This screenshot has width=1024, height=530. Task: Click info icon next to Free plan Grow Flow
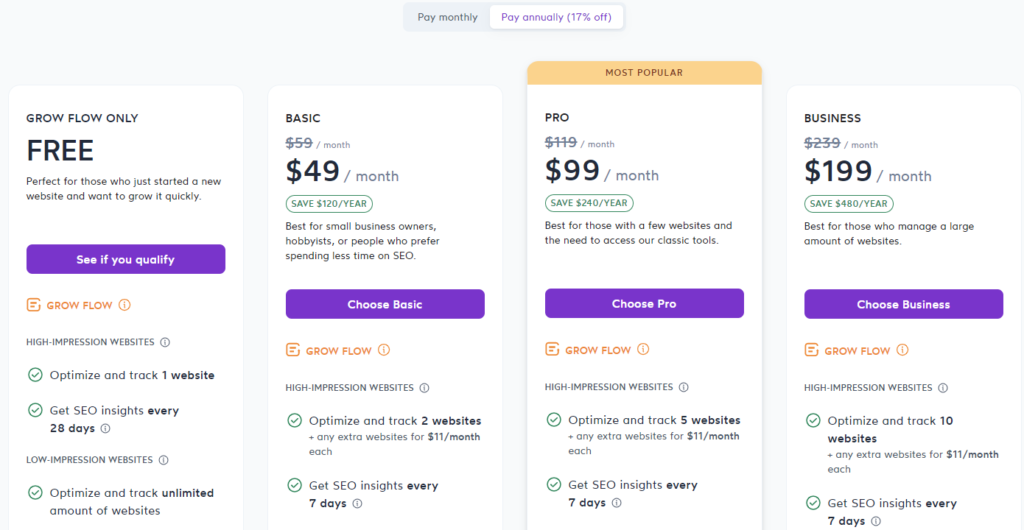coord(125,305)
